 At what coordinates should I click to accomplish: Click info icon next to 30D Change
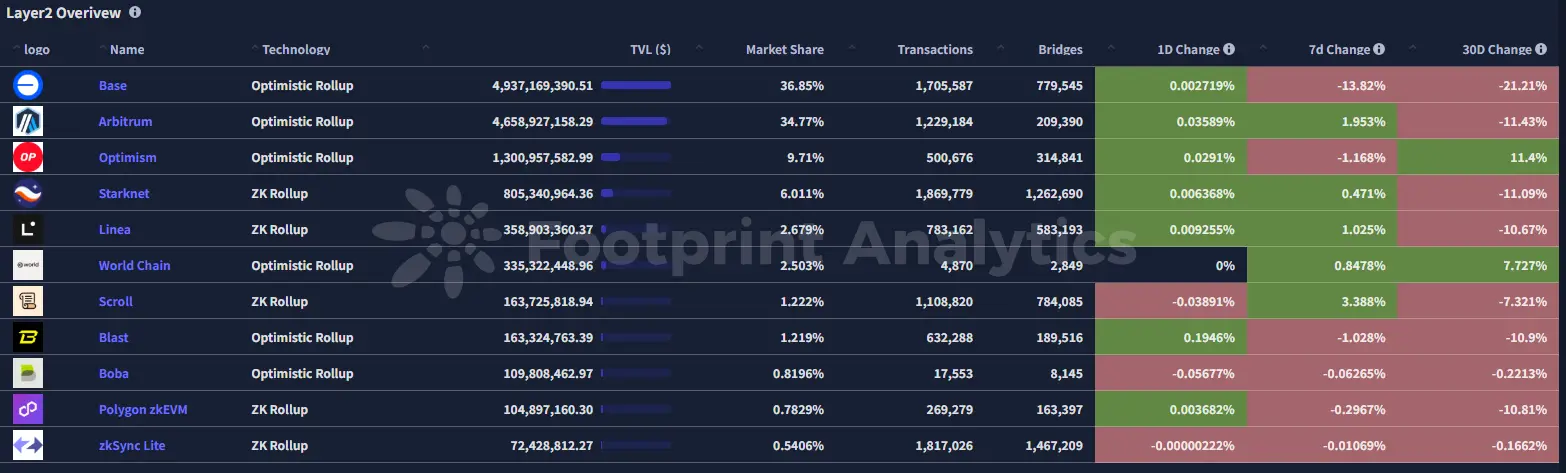[x=1540, y=49]
